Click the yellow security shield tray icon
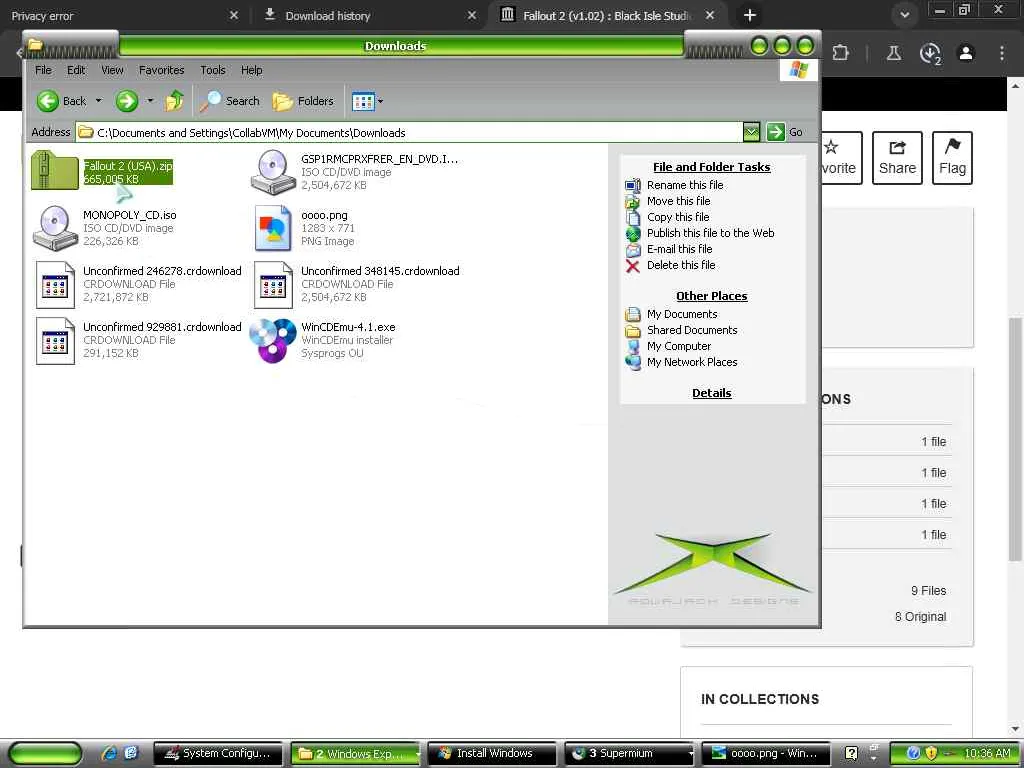The height and width of the screenshot is (768, 1024). click(931, 754)
